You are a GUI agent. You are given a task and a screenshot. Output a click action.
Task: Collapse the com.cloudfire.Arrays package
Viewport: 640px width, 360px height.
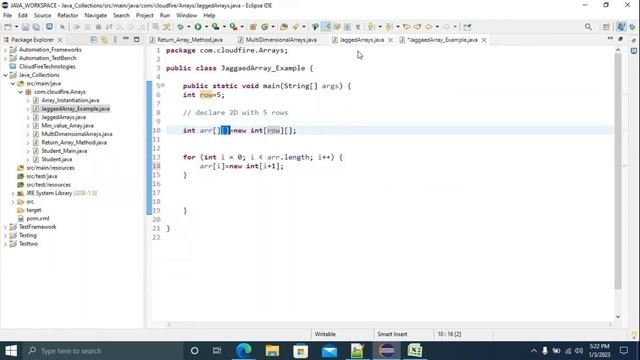[x=20, y=92]
